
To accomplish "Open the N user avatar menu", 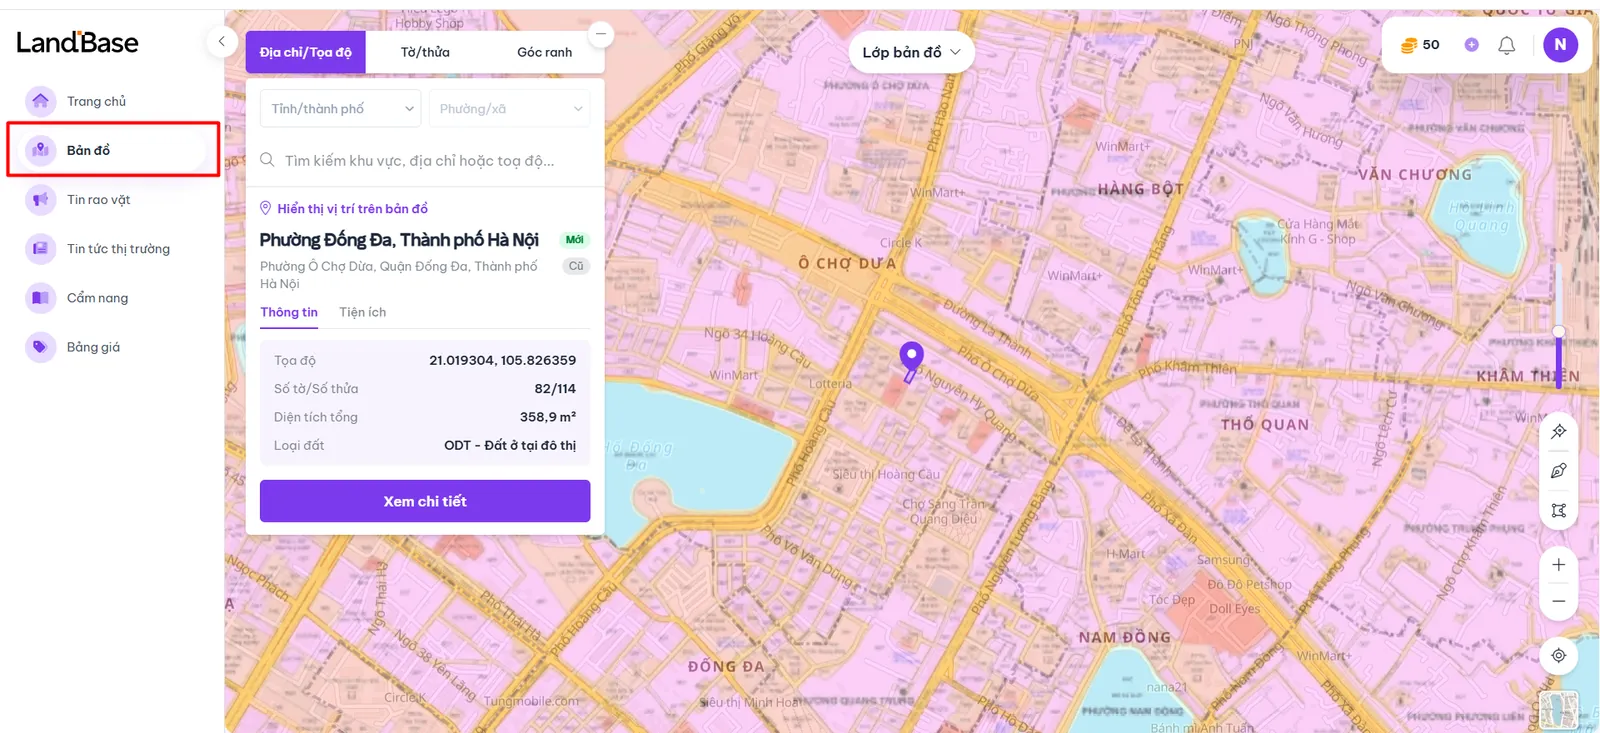I will [1560, 45].
